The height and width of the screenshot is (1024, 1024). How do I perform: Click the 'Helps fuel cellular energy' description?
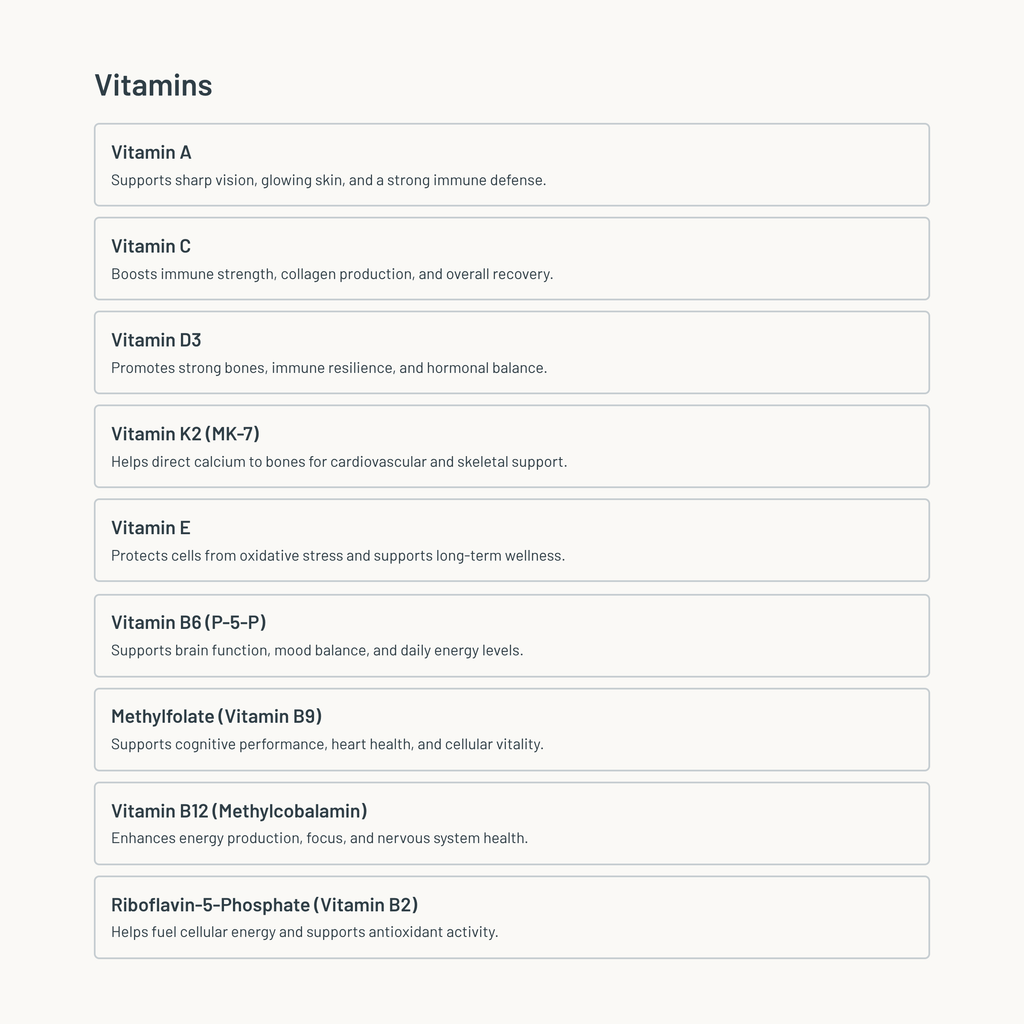click(304, 932)
